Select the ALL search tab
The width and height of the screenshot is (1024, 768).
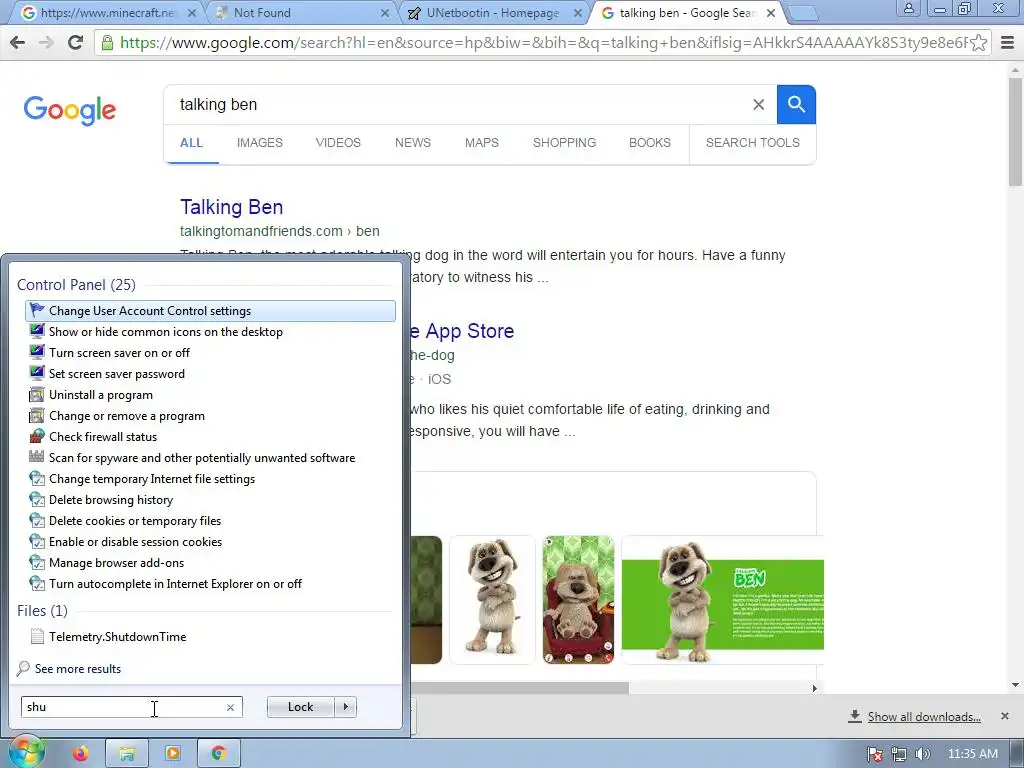tap(191, 143)
